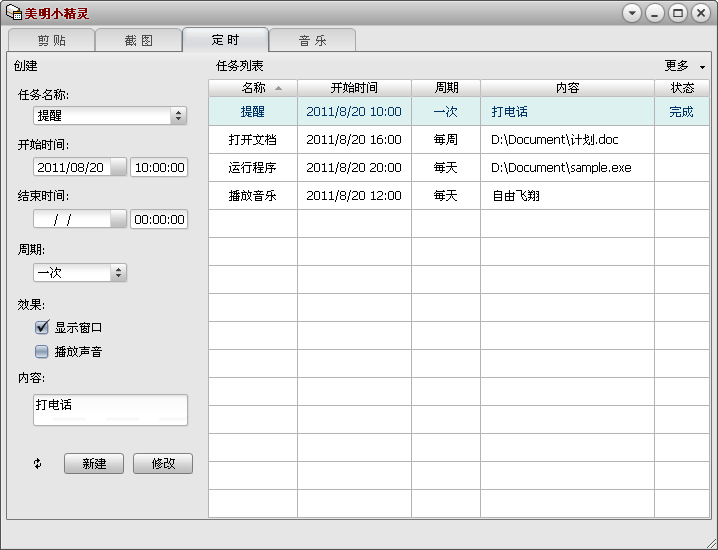Switch to the 截图 tab

(138, 40)
